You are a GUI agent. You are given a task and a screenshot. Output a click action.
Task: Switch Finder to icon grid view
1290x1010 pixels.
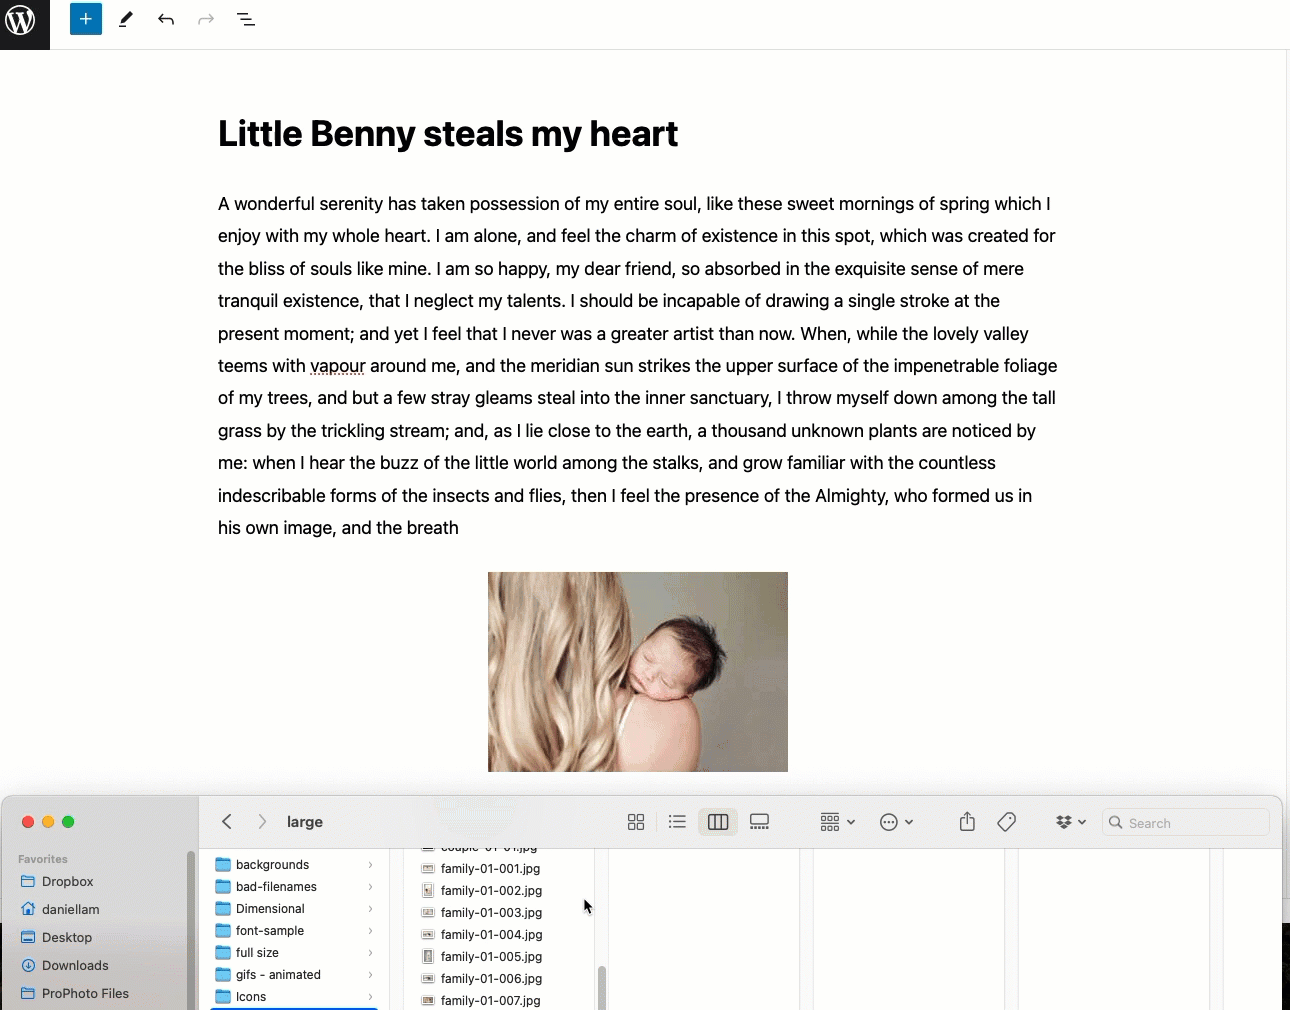(636, 822)
